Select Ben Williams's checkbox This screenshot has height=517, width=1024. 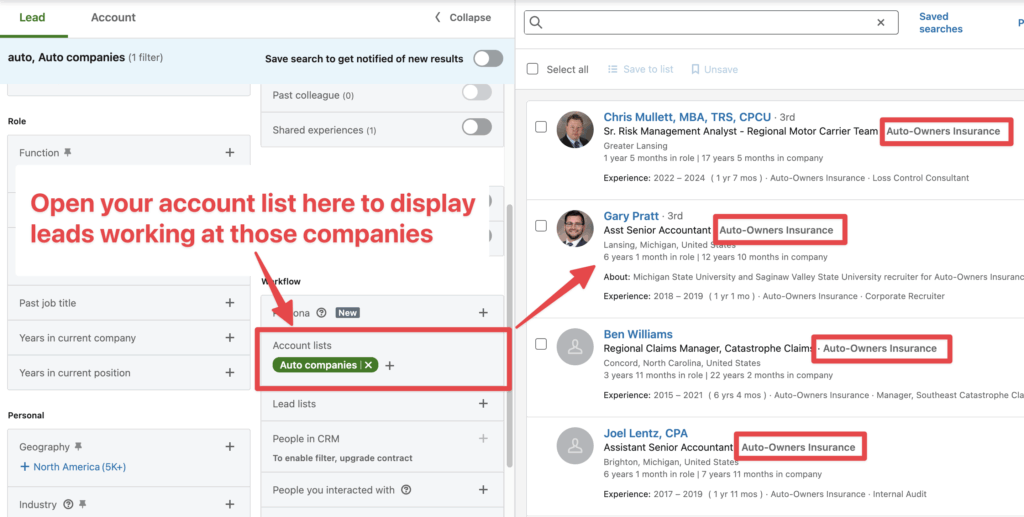coord(541,344)
